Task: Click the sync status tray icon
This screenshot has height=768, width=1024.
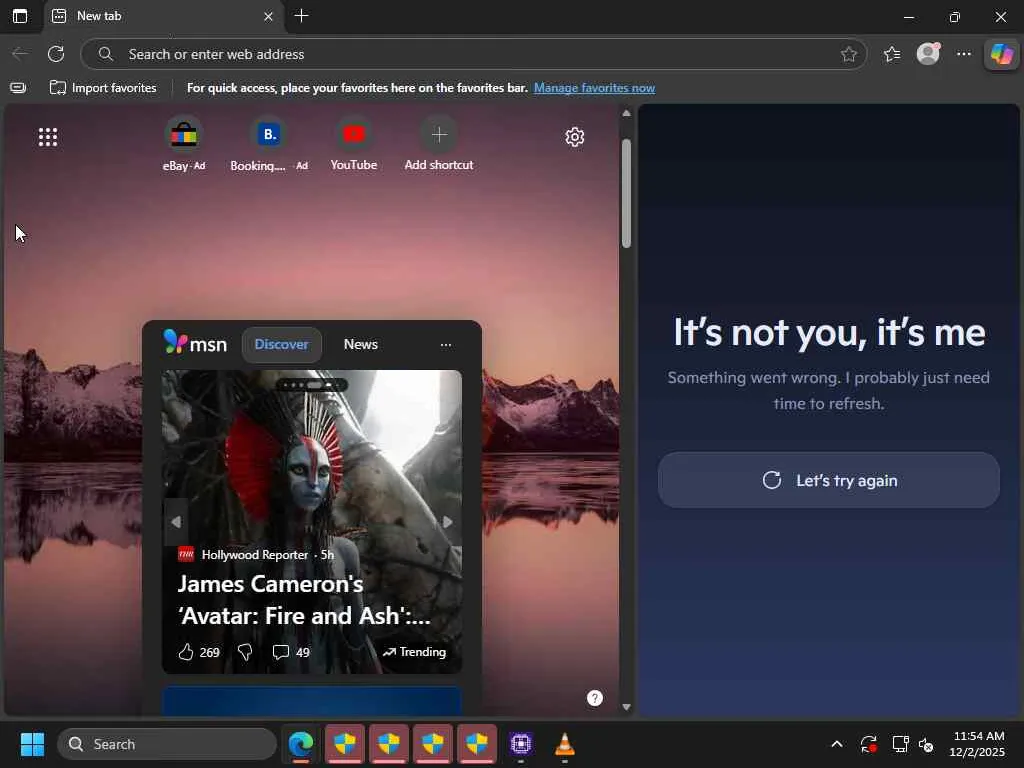Action: coord(869,744)
